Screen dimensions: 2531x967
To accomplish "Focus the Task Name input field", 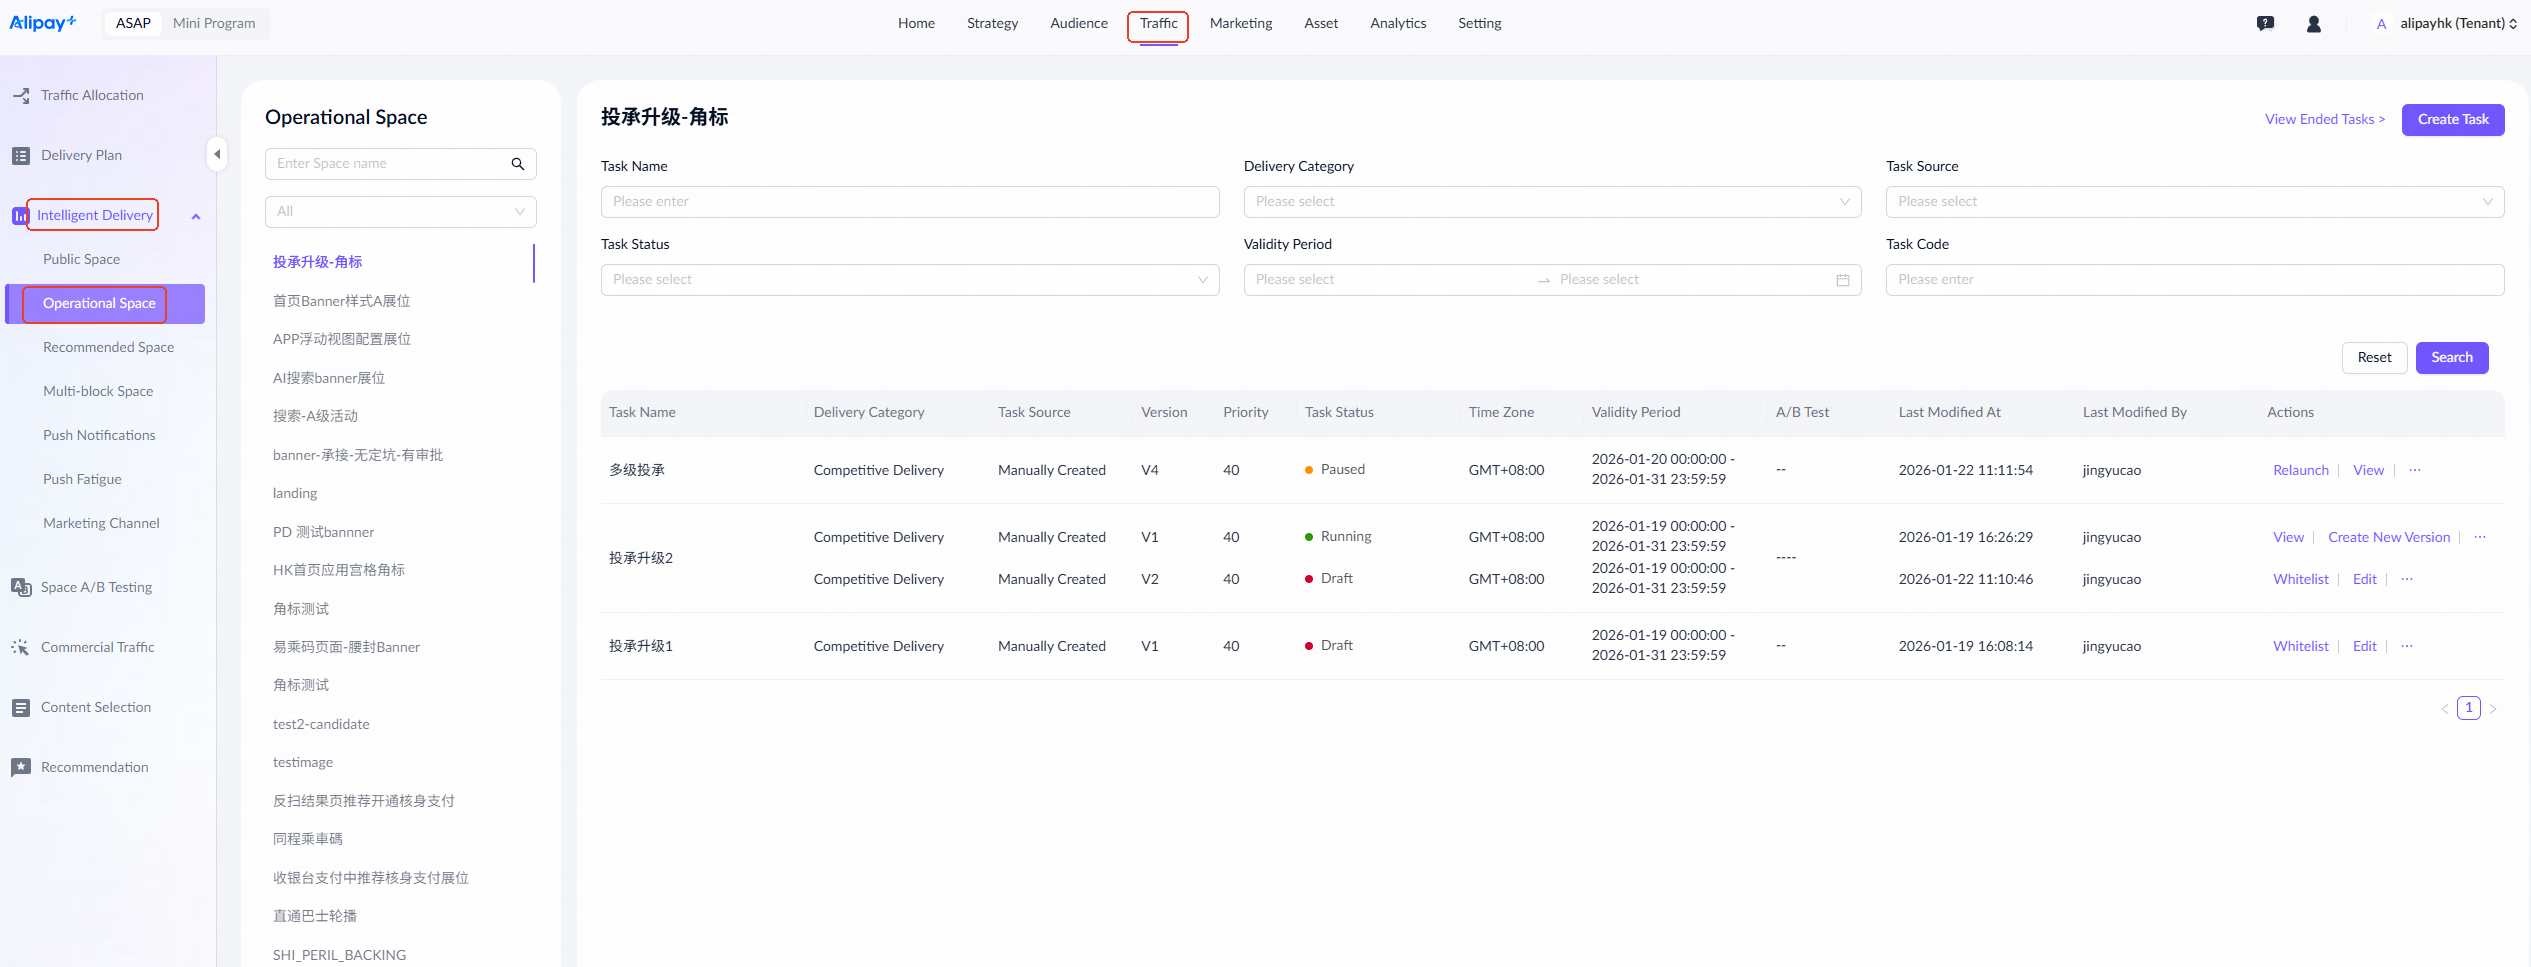I will (909, 202).
